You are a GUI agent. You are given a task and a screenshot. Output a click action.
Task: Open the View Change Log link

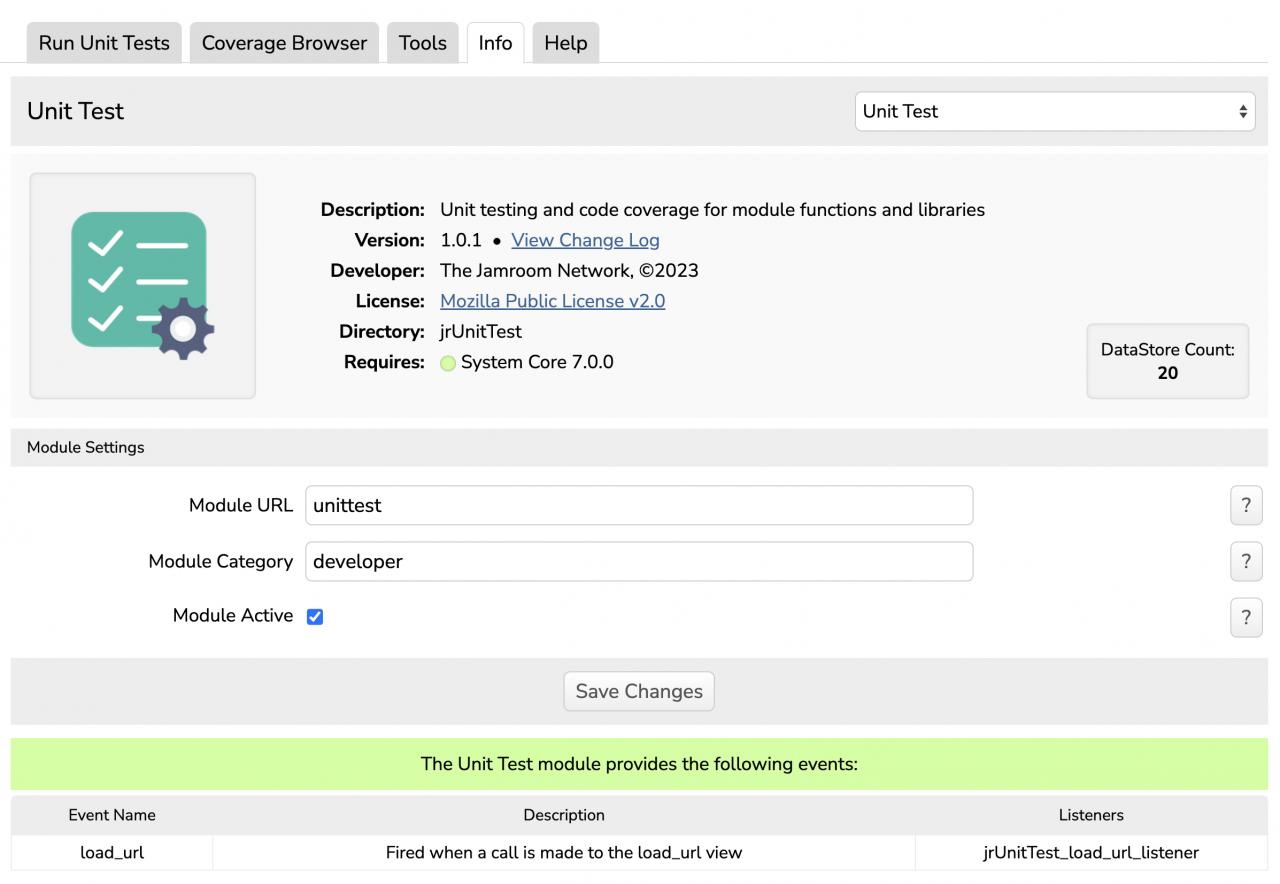(x=585, y=240)
